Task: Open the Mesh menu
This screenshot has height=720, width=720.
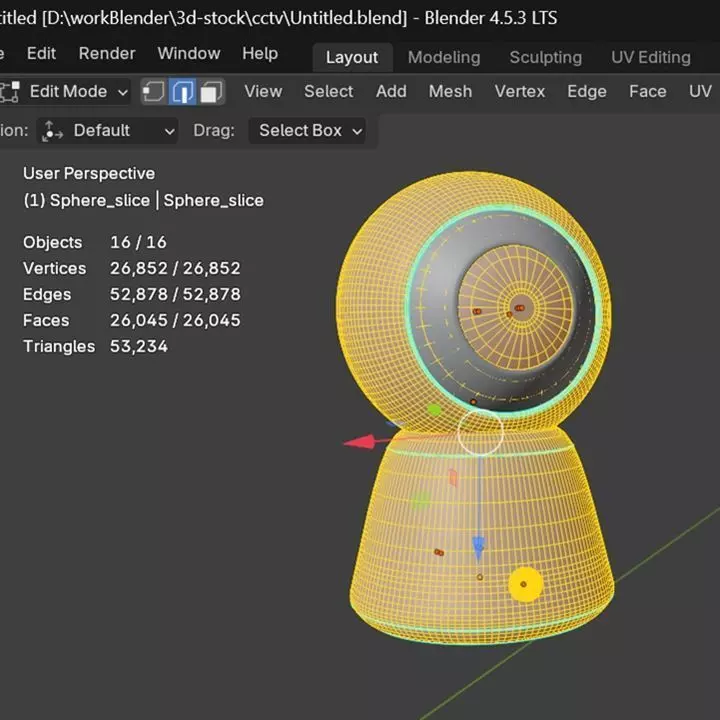Action: (450, 91)
